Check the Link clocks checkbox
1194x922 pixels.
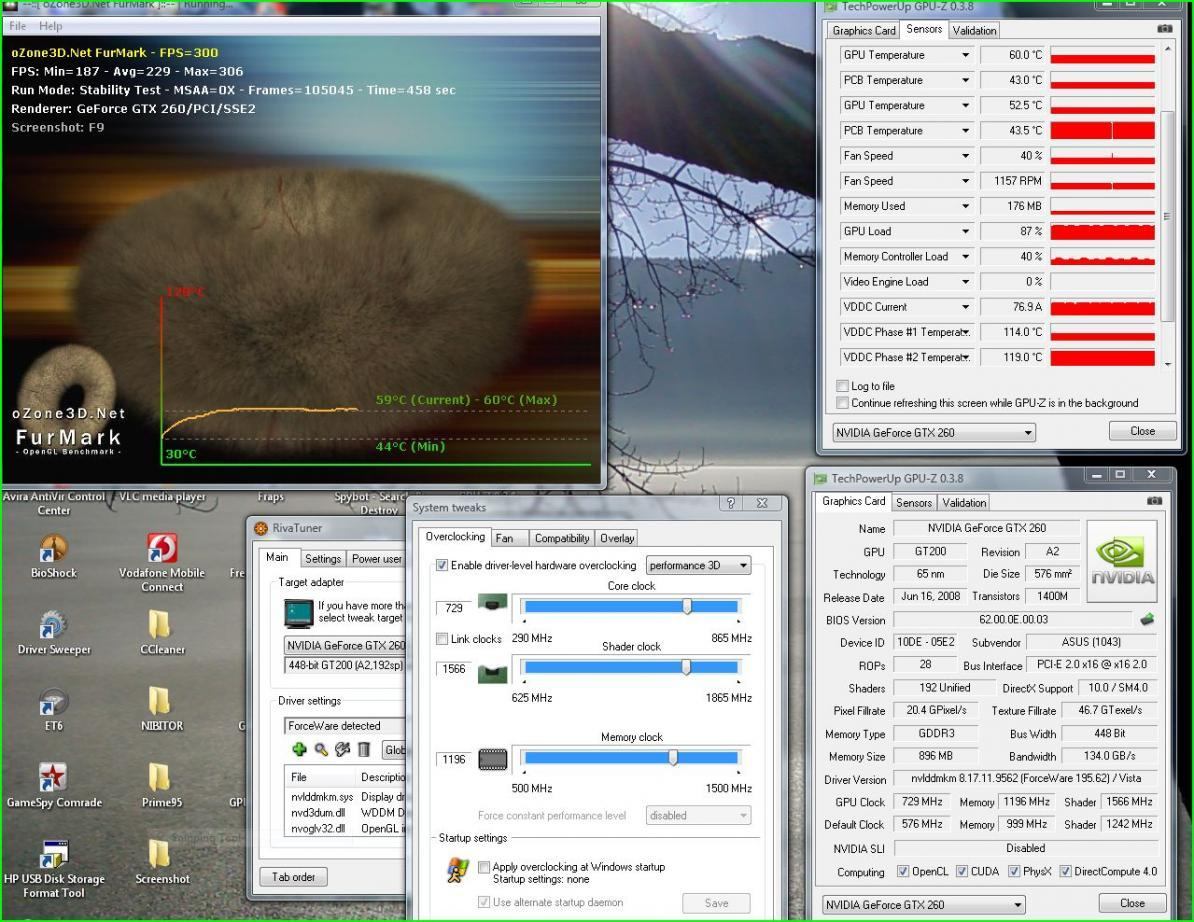[x=442, y=638]
